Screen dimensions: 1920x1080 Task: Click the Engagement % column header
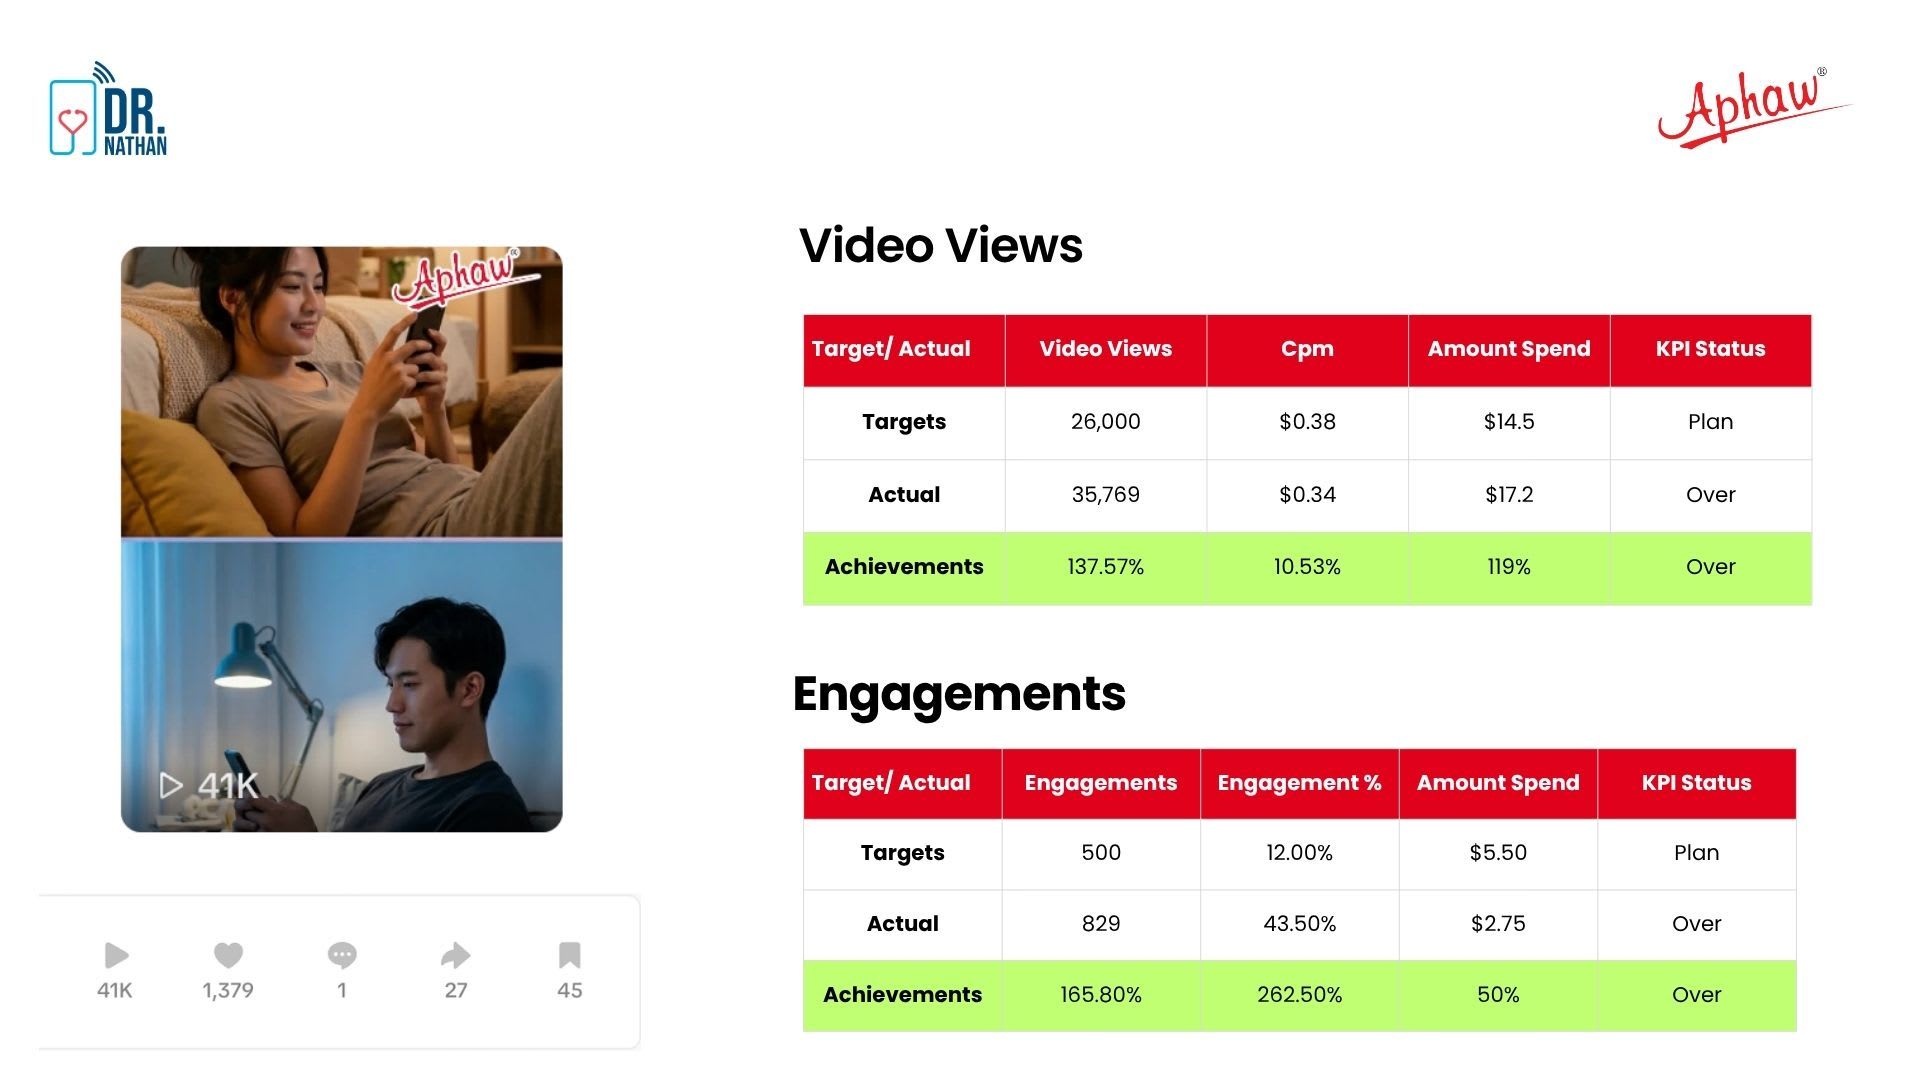1299,783
